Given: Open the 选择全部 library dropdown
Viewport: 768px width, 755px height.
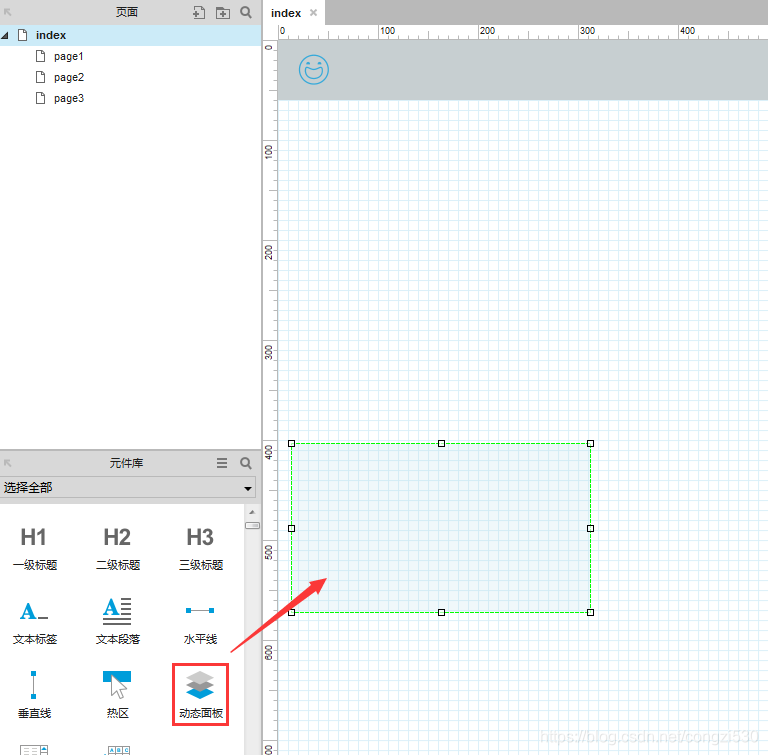Looking at the screenshot, I should coord(128,488).
